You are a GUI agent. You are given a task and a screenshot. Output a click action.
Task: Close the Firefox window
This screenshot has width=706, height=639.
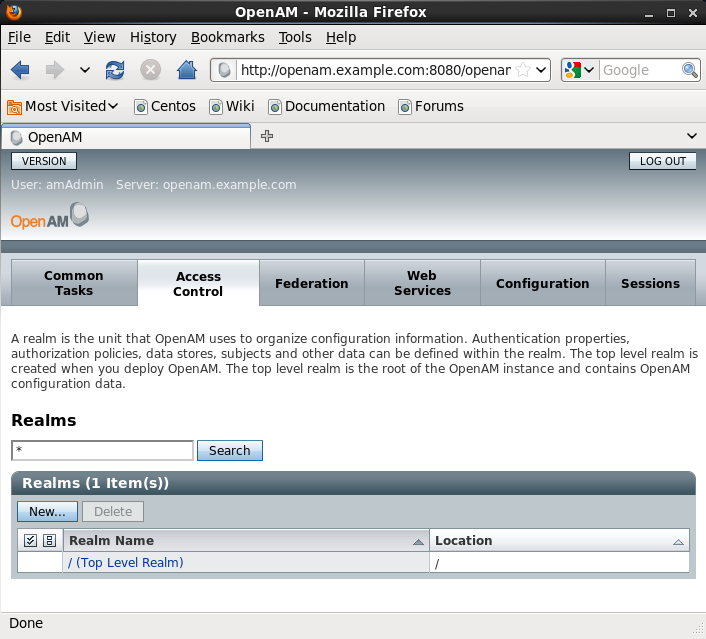point(693,13)
